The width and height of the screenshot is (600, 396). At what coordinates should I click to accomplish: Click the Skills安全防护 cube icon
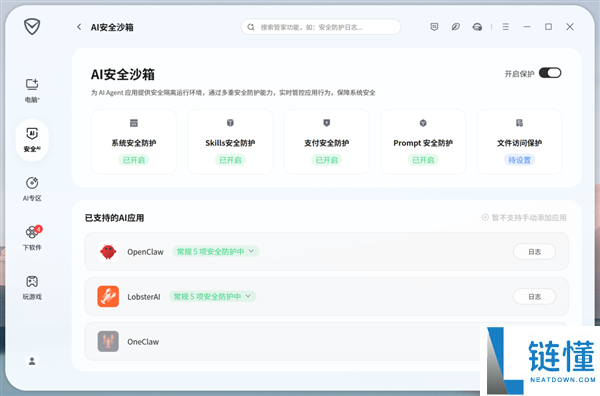230,123
